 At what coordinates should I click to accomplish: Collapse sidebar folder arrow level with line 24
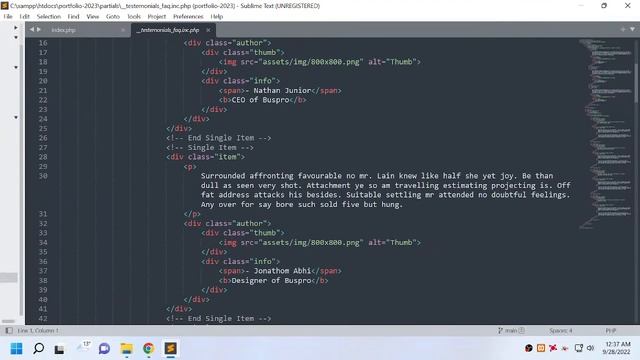16,118
